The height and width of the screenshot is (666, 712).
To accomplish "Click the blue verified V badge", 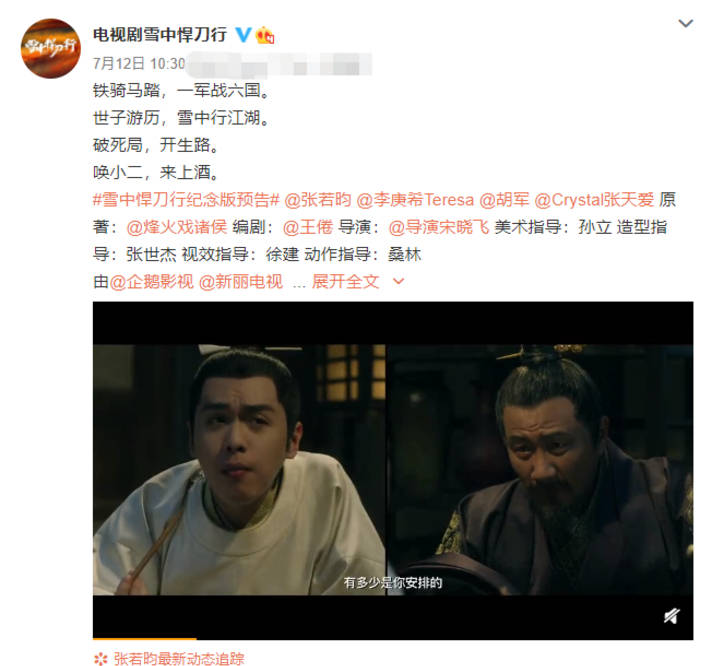I will point(244,35).
